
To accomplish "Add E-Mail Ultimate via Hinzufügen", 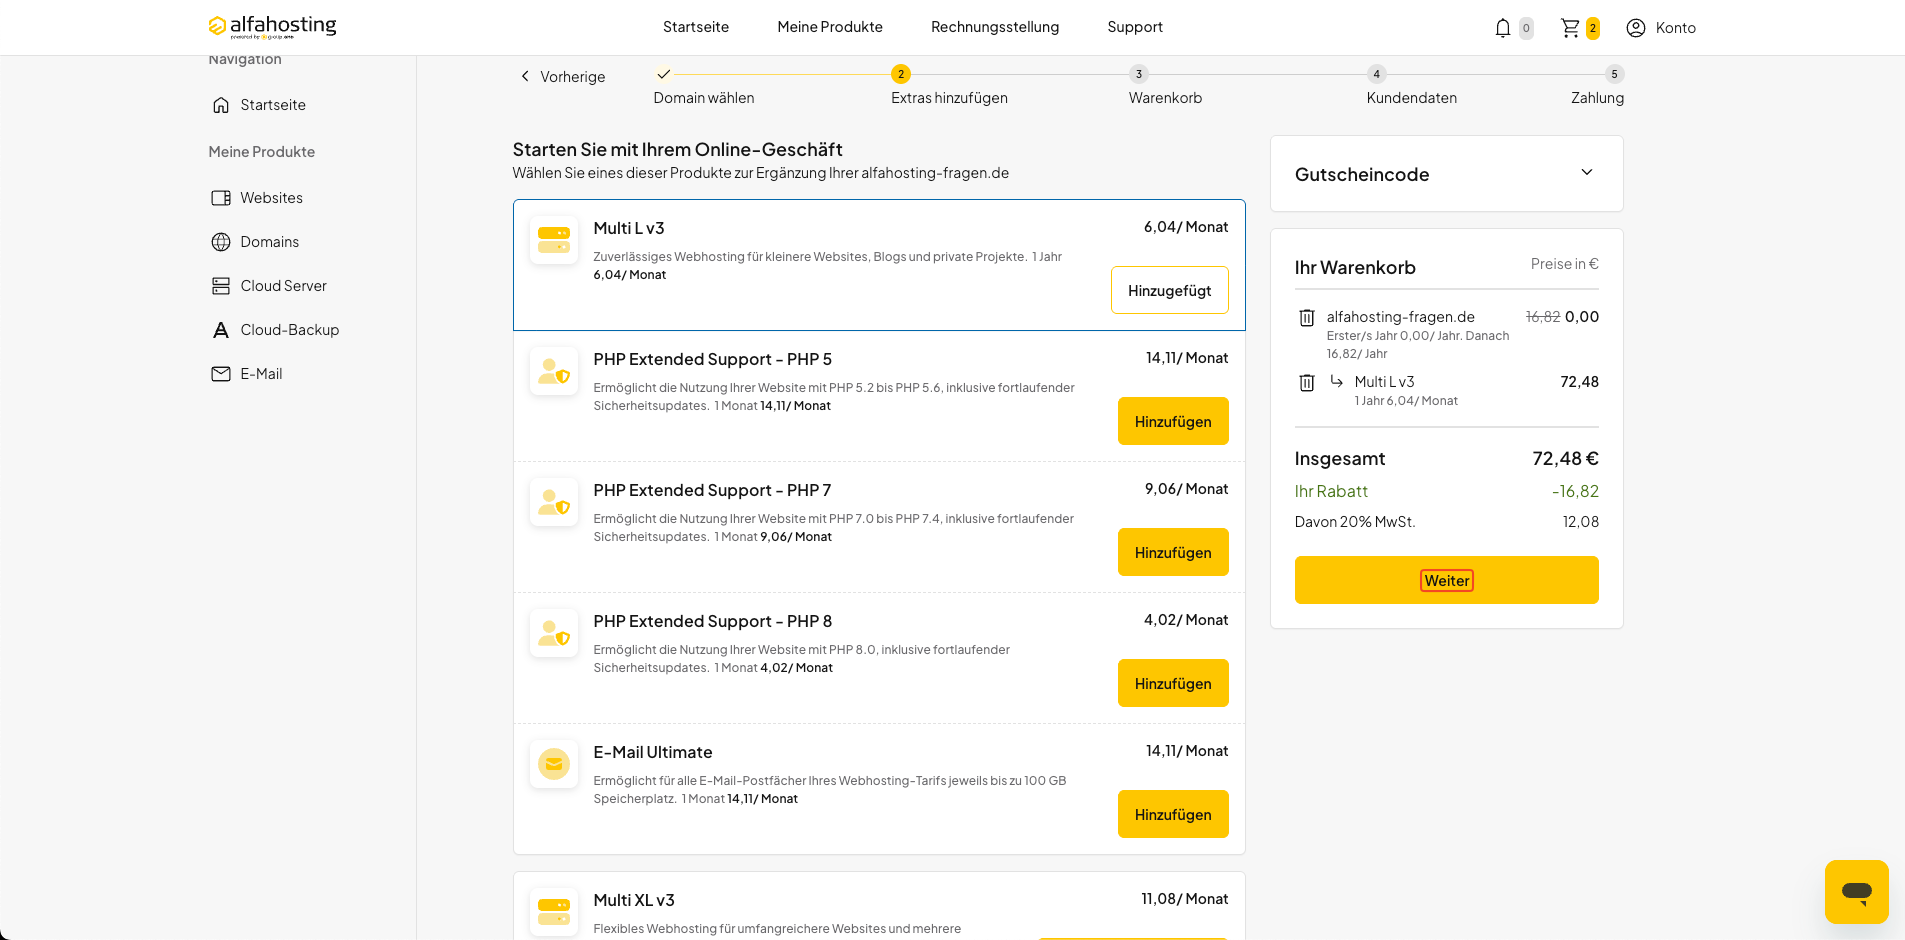I will (1173, 814).
